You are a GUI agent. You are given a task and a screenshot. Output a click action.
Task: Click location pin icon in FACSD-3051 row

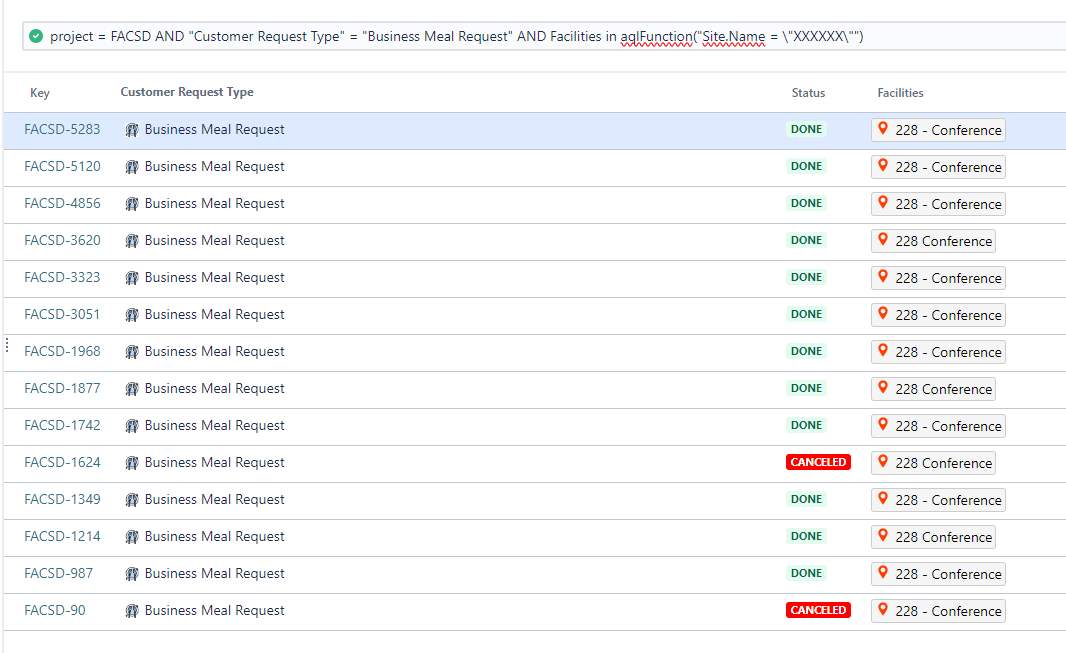(883, 313)
